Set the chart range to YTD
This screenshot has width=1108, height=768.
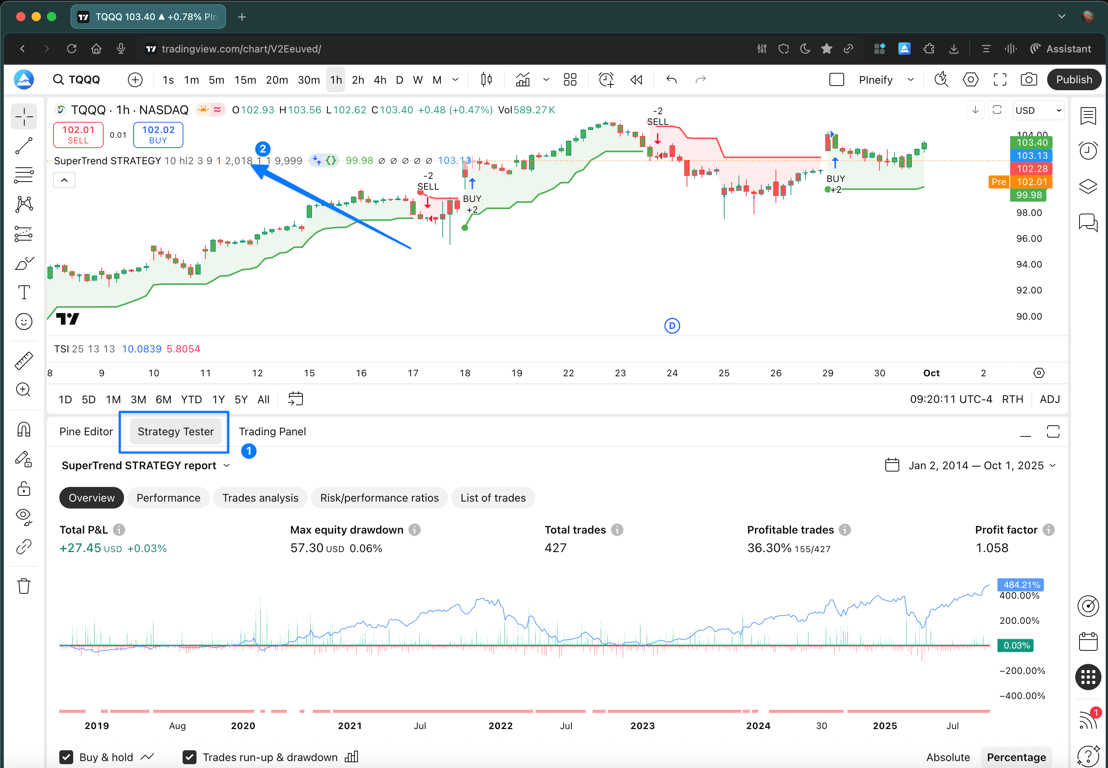(191, 400)
